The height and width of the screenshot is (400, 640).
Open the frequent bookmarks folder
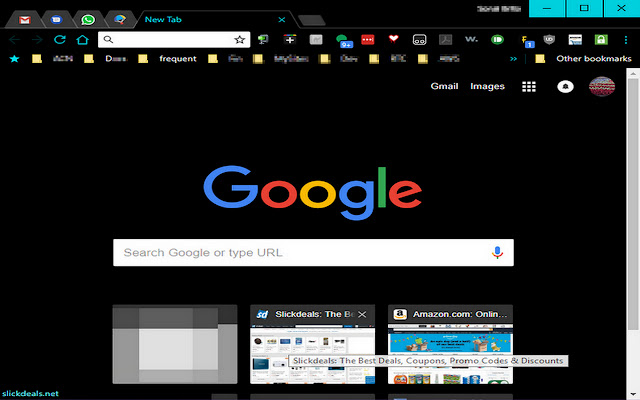(167, 59)
